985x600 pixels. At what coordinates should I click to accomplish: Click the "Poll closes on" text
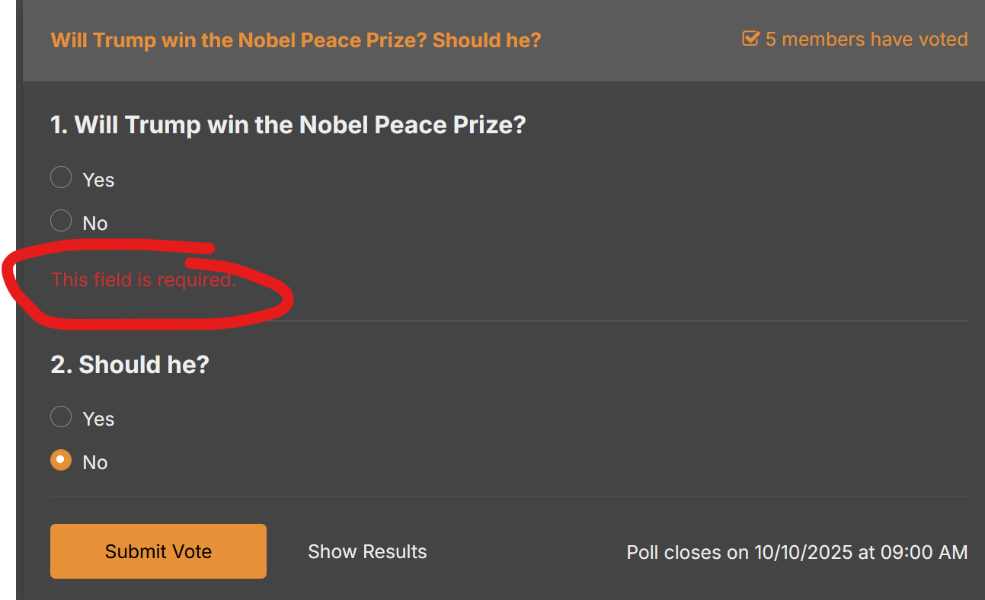tap(687, 552)
